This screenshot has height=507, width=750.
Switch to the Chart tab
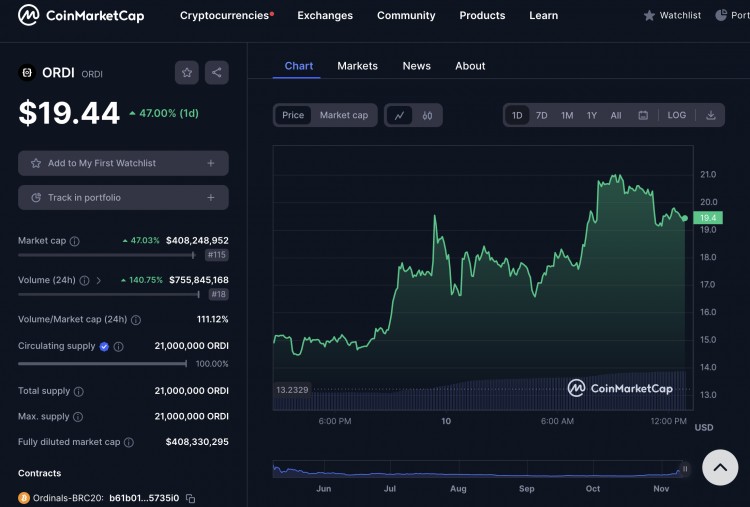(298, 66)
